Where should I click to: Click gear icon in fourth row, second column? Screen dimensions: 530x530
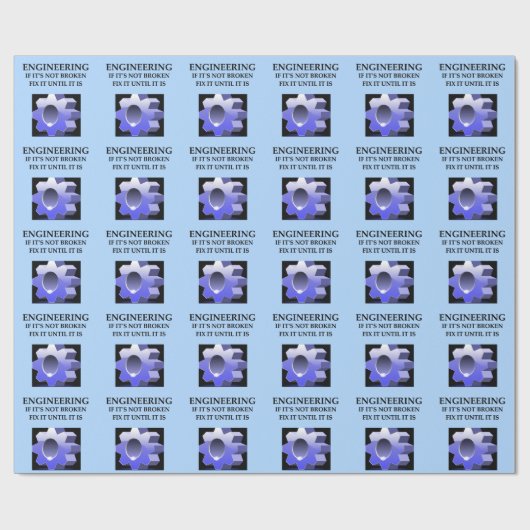[x=140, y=365]
